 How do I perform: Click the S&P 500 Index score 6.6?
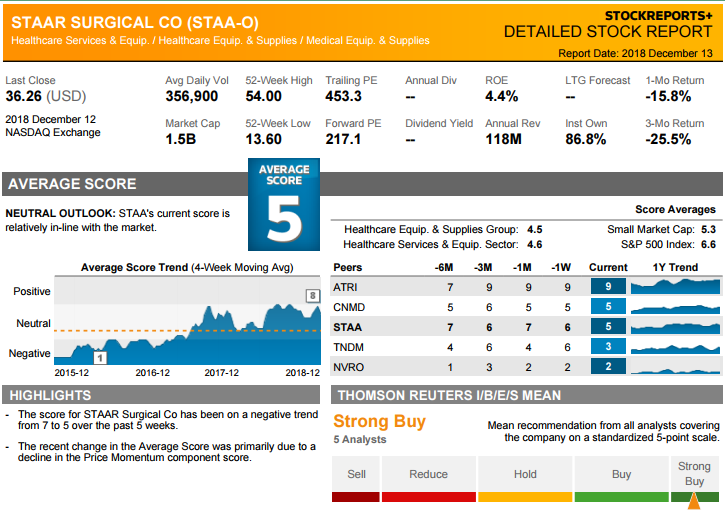click(x=708, y=244)
